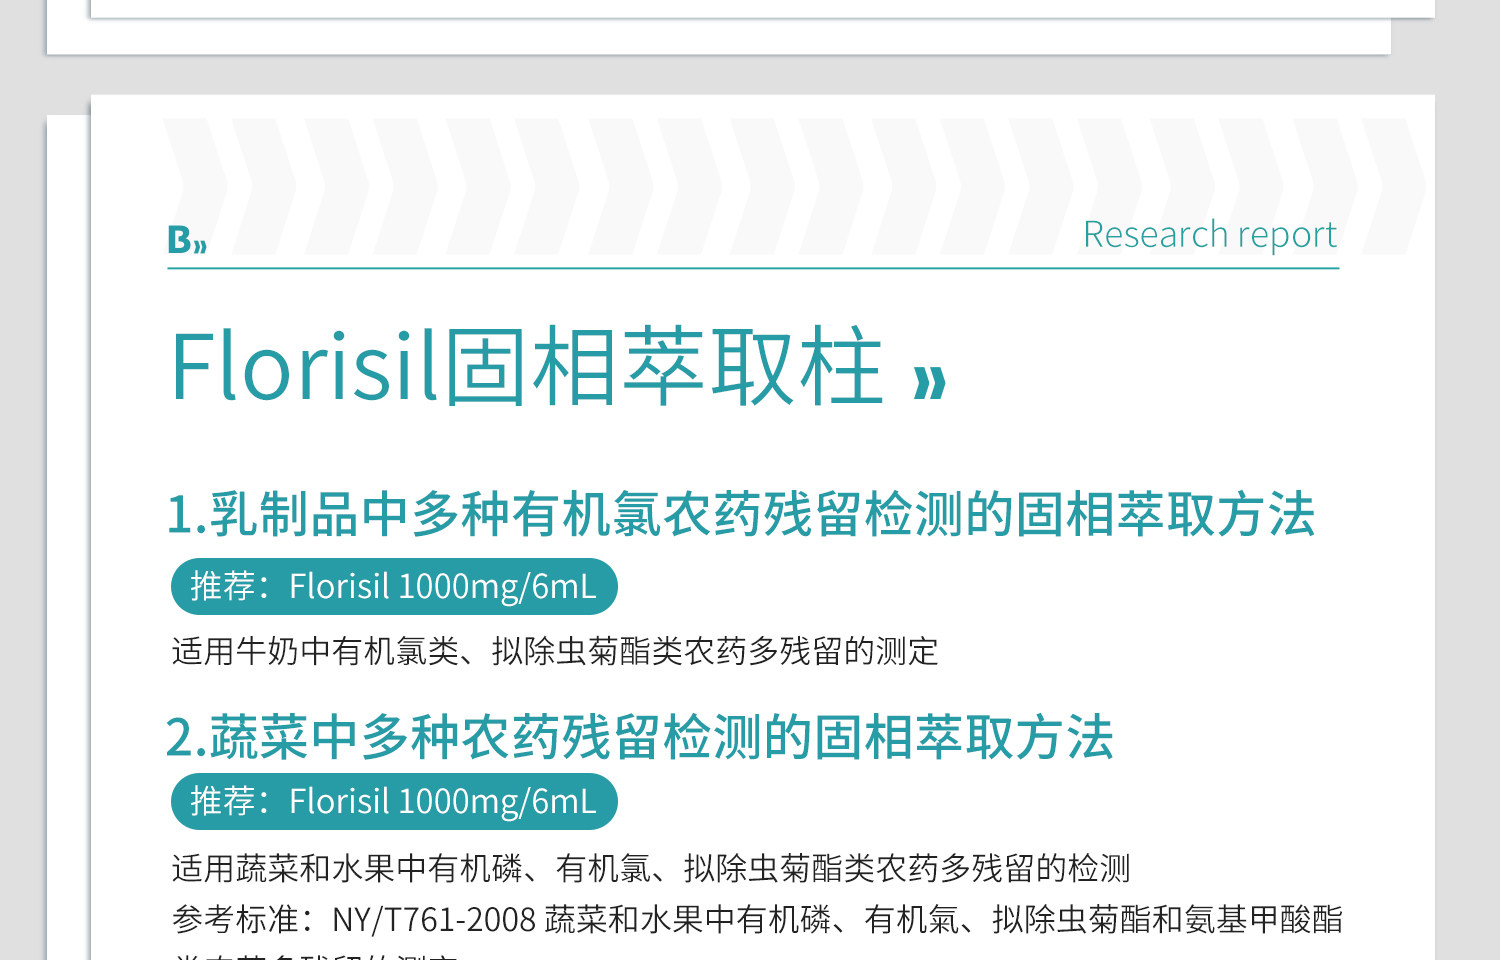1500x960 pixels.
Task: Click the word 推荐 in the first badge
Action: pyautogui.click(x=223, y=586)
